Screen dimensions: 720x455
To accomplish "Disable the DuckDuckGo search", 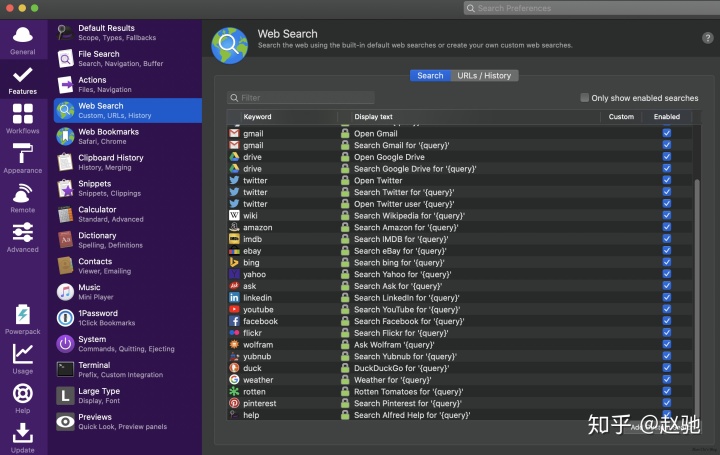I will 667,368.
